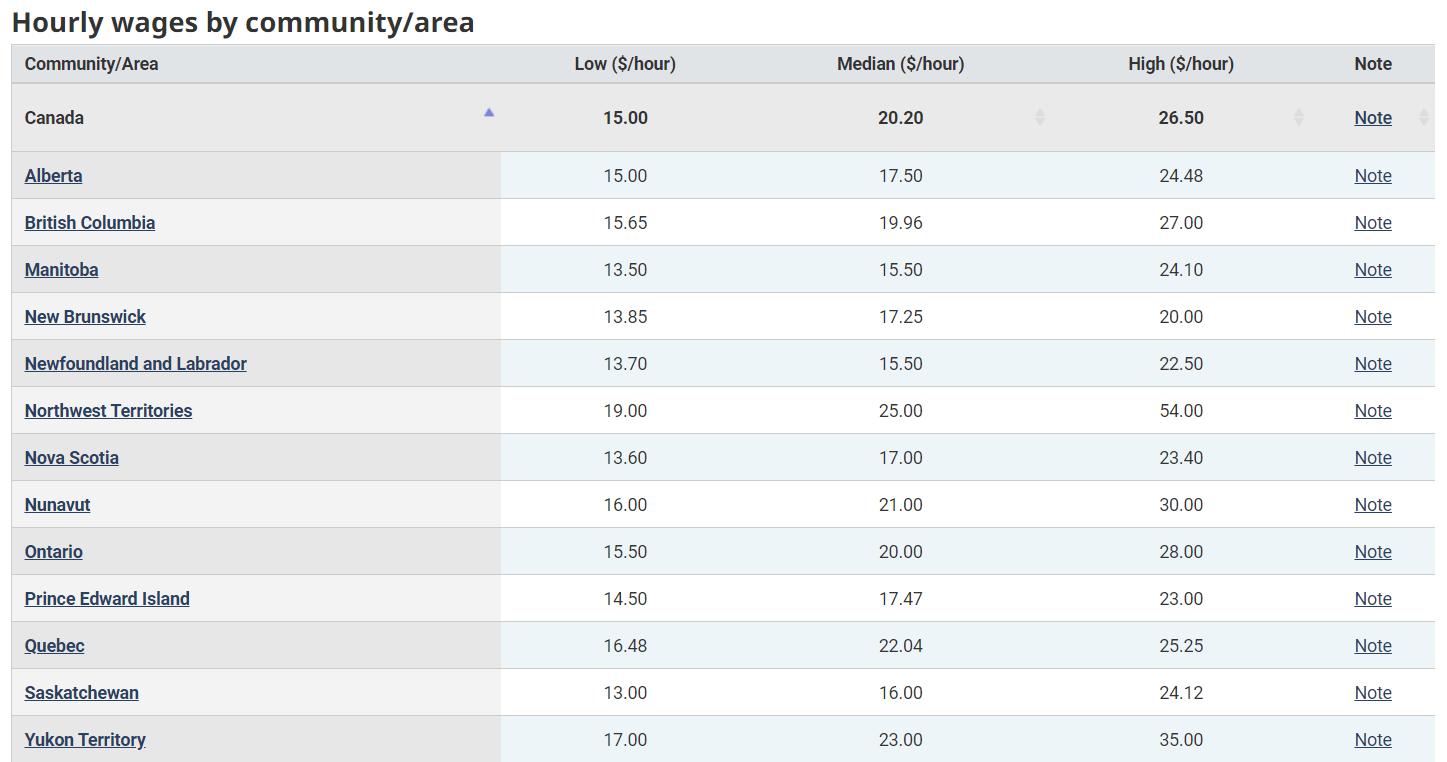Screen dimensions: 1447x762
Task: Select Canada's low wage 15.00
Action: pyautogui.click(x=625, y=117)
